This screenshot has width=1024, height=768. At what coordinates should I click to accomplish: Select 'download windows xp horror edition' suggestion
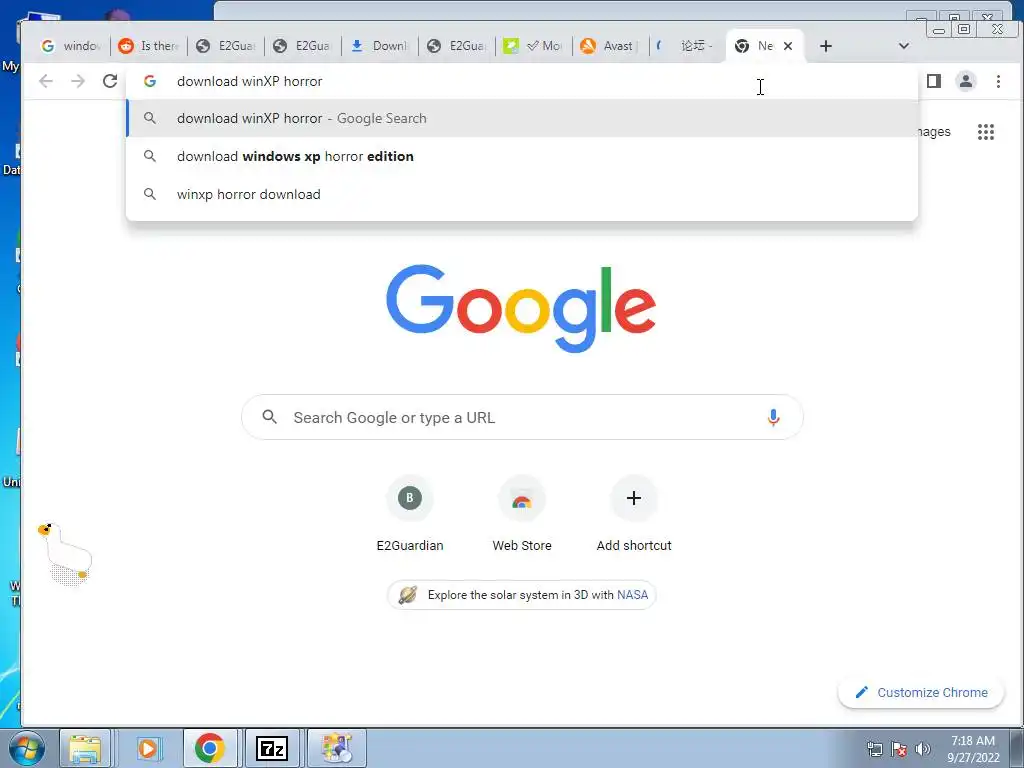522,156
